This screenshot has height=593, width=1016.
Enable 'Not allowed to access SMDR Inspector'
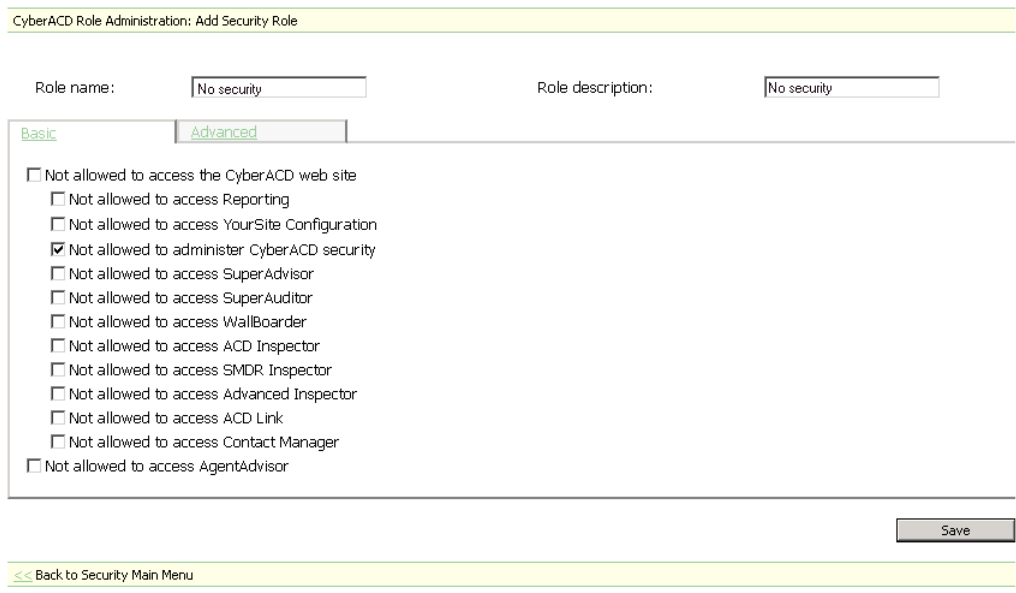coord(58,370)
